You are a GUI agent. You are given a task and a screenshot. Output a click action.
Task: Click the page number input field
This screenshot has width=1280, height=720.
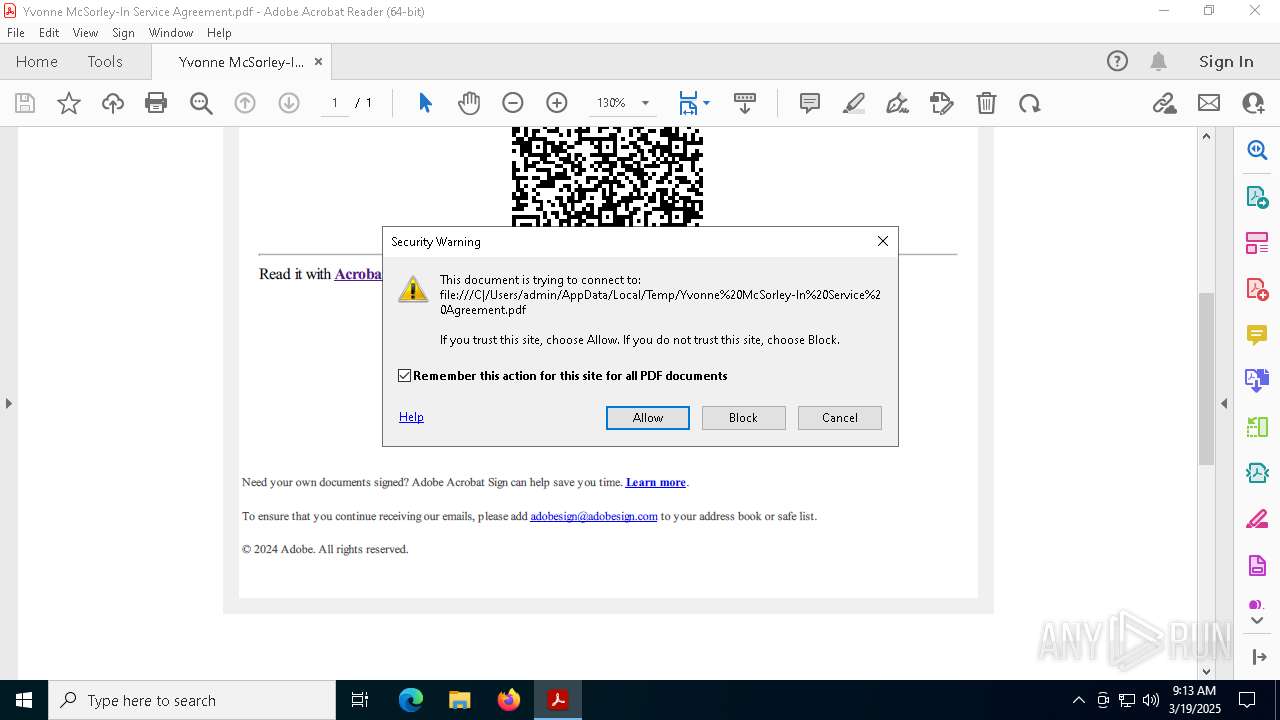335,103
